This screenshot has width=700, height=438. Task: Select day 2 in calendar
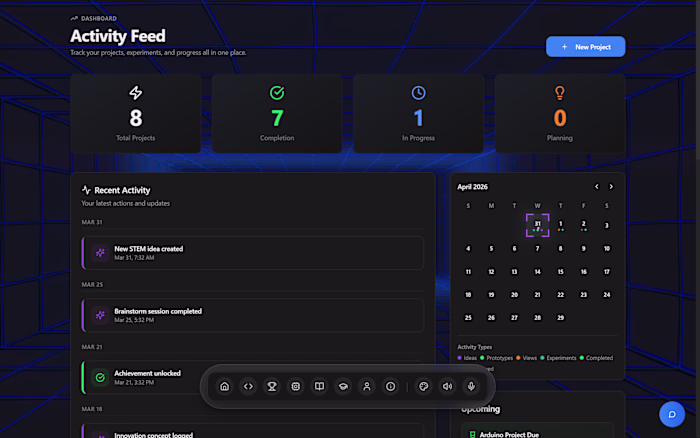click(583, 225)
